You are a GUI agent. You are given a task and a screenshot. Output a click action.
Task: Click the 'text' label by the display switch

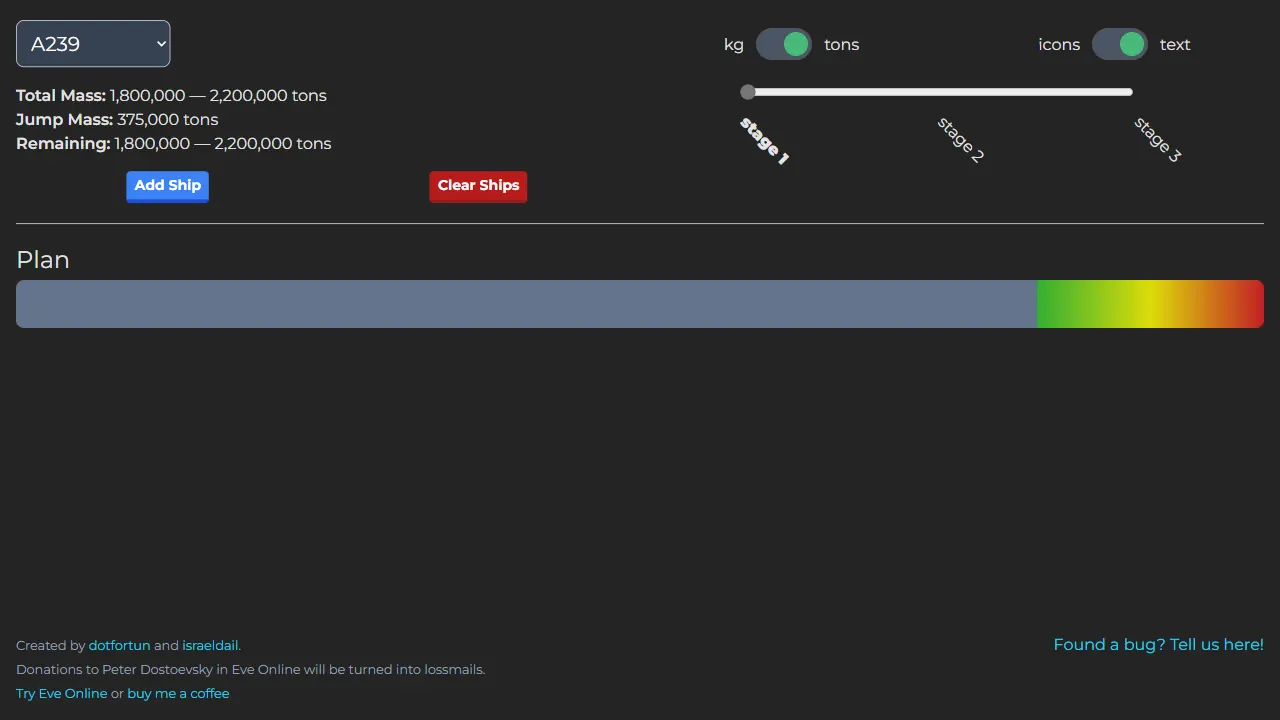(x=1175, y=45)
